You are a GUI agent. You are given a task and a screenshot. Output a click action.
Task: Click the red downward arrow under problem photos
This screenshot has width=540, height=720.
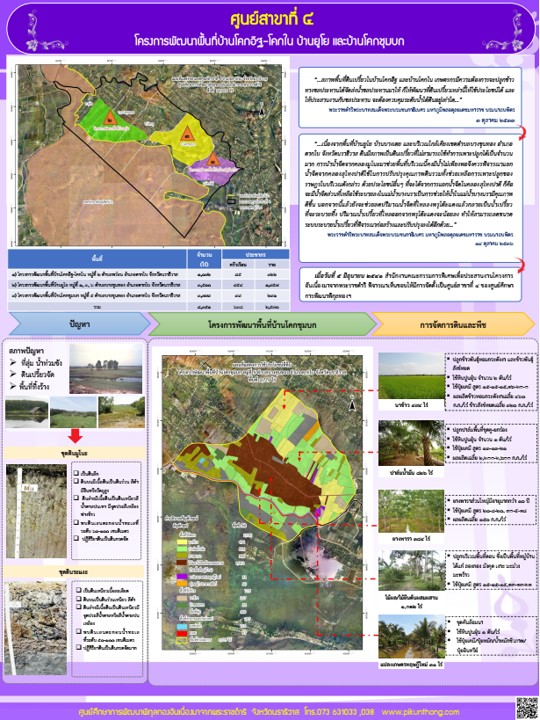75,436
